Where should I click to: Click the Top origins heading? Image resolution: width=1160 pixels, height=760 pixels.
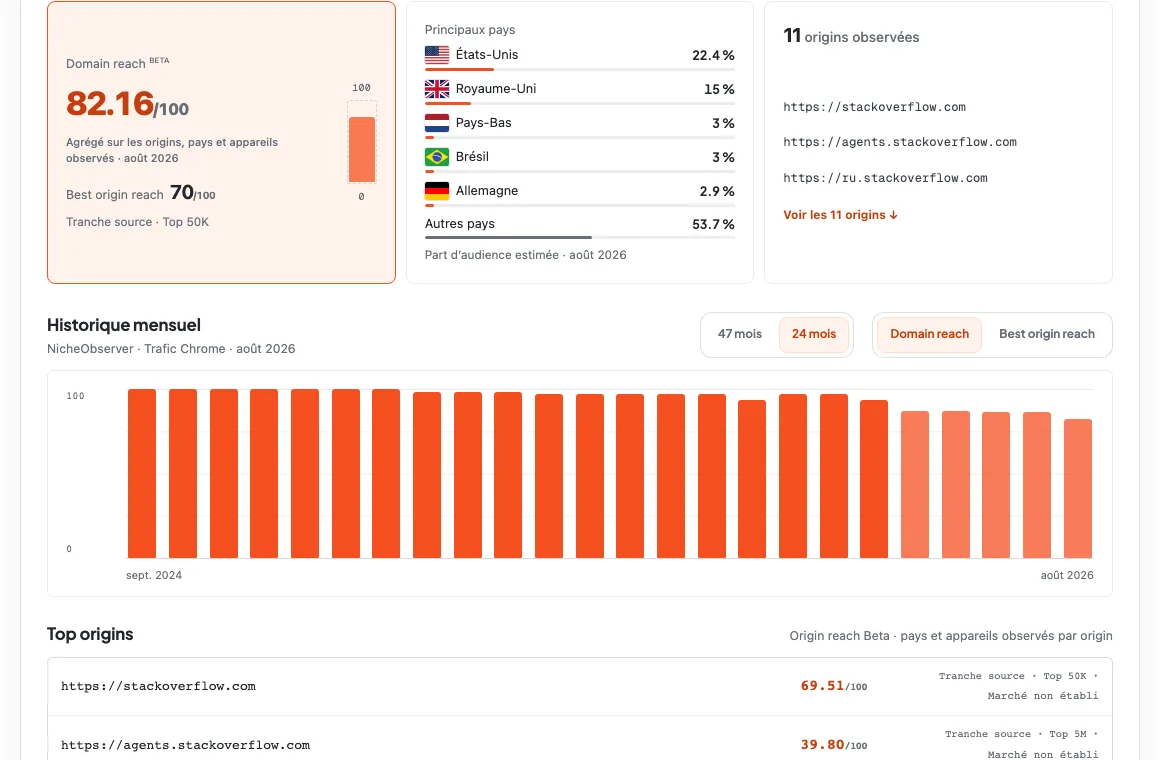[x=90, y=634]
